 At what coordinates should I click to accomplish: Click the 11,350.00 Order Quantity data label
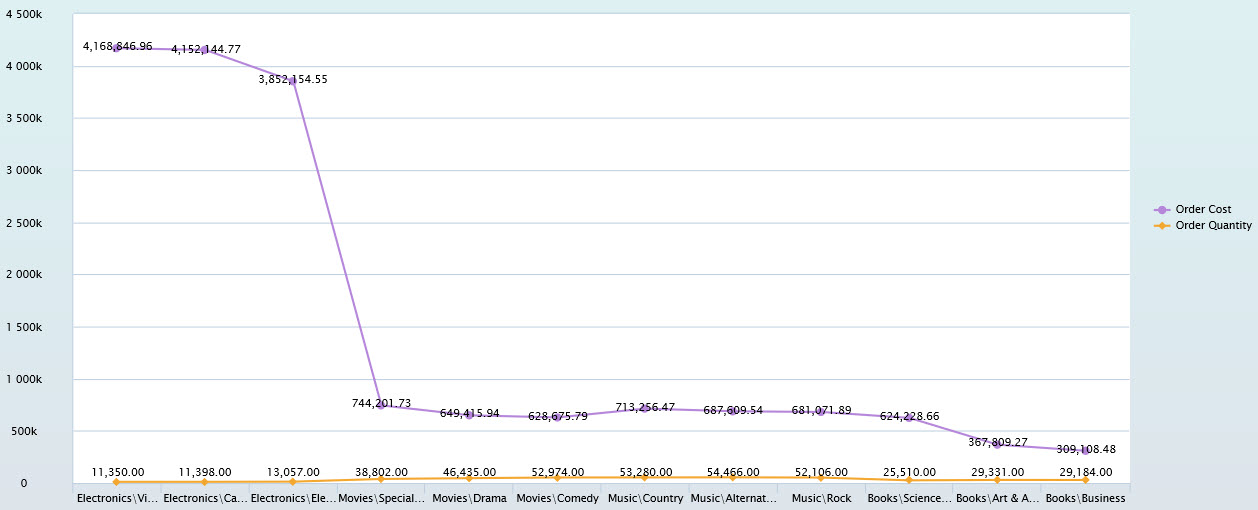coord(117,472)
